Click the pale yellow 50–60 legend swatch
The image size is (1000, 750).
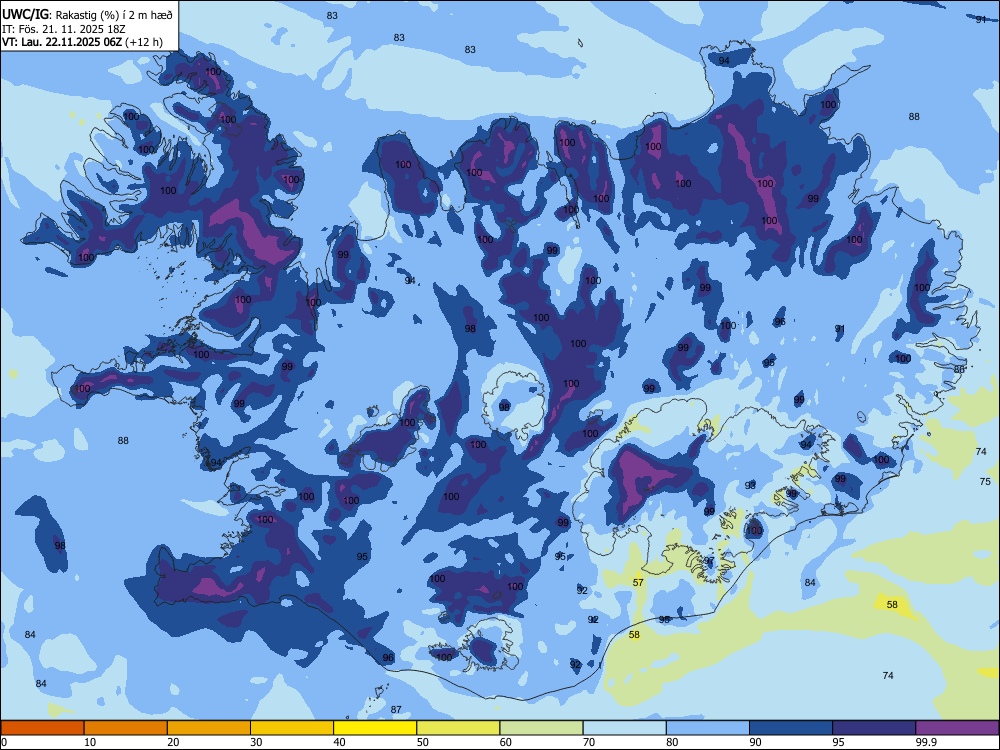tap(458, 728)
